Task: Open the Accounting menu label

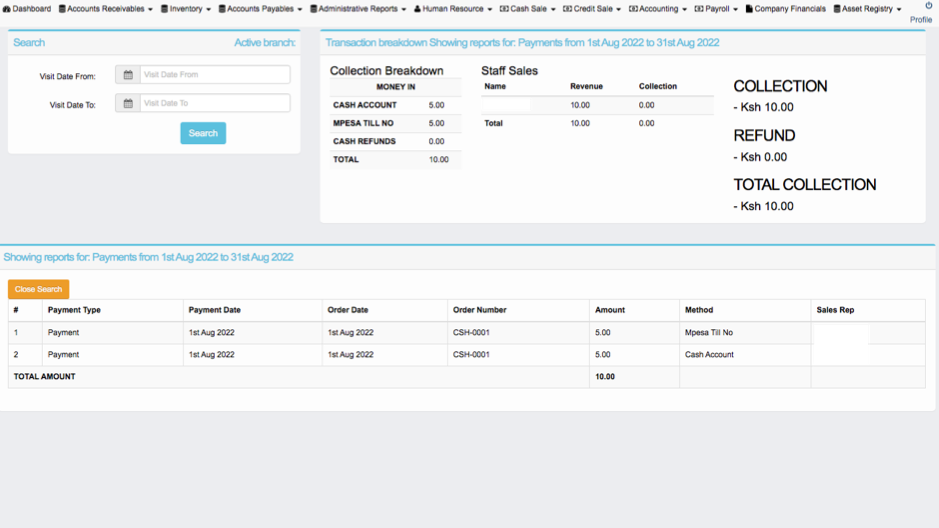Action: pos(658,9)
